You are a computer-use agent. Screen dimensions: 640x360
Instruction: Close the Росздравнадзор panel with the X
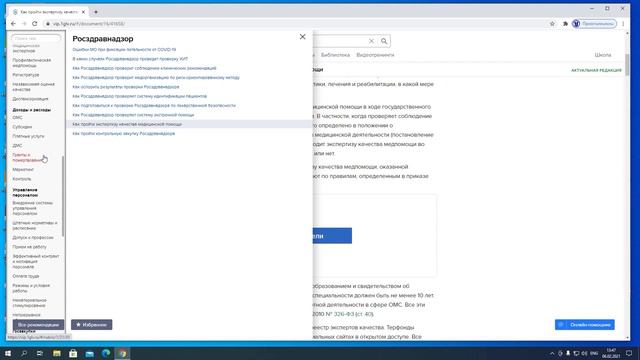302,37
